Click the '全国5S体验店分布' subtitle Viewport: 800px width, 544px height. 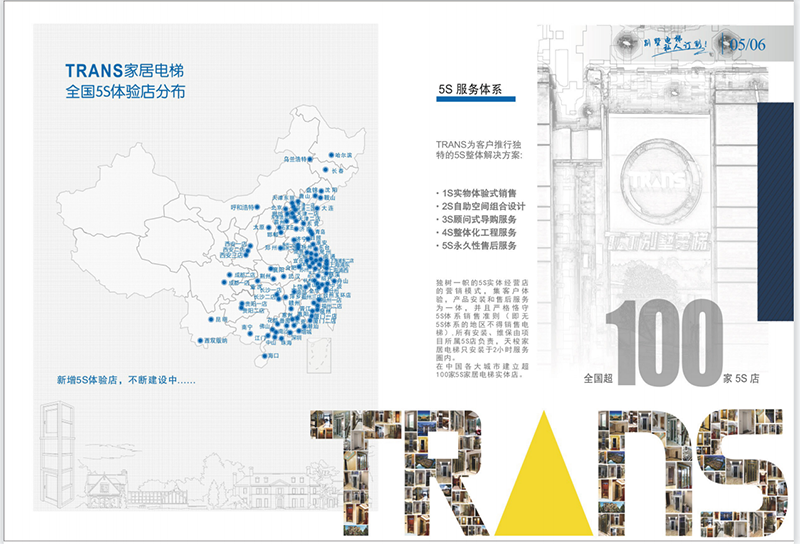pyautogui.click(x=126, y=92)
